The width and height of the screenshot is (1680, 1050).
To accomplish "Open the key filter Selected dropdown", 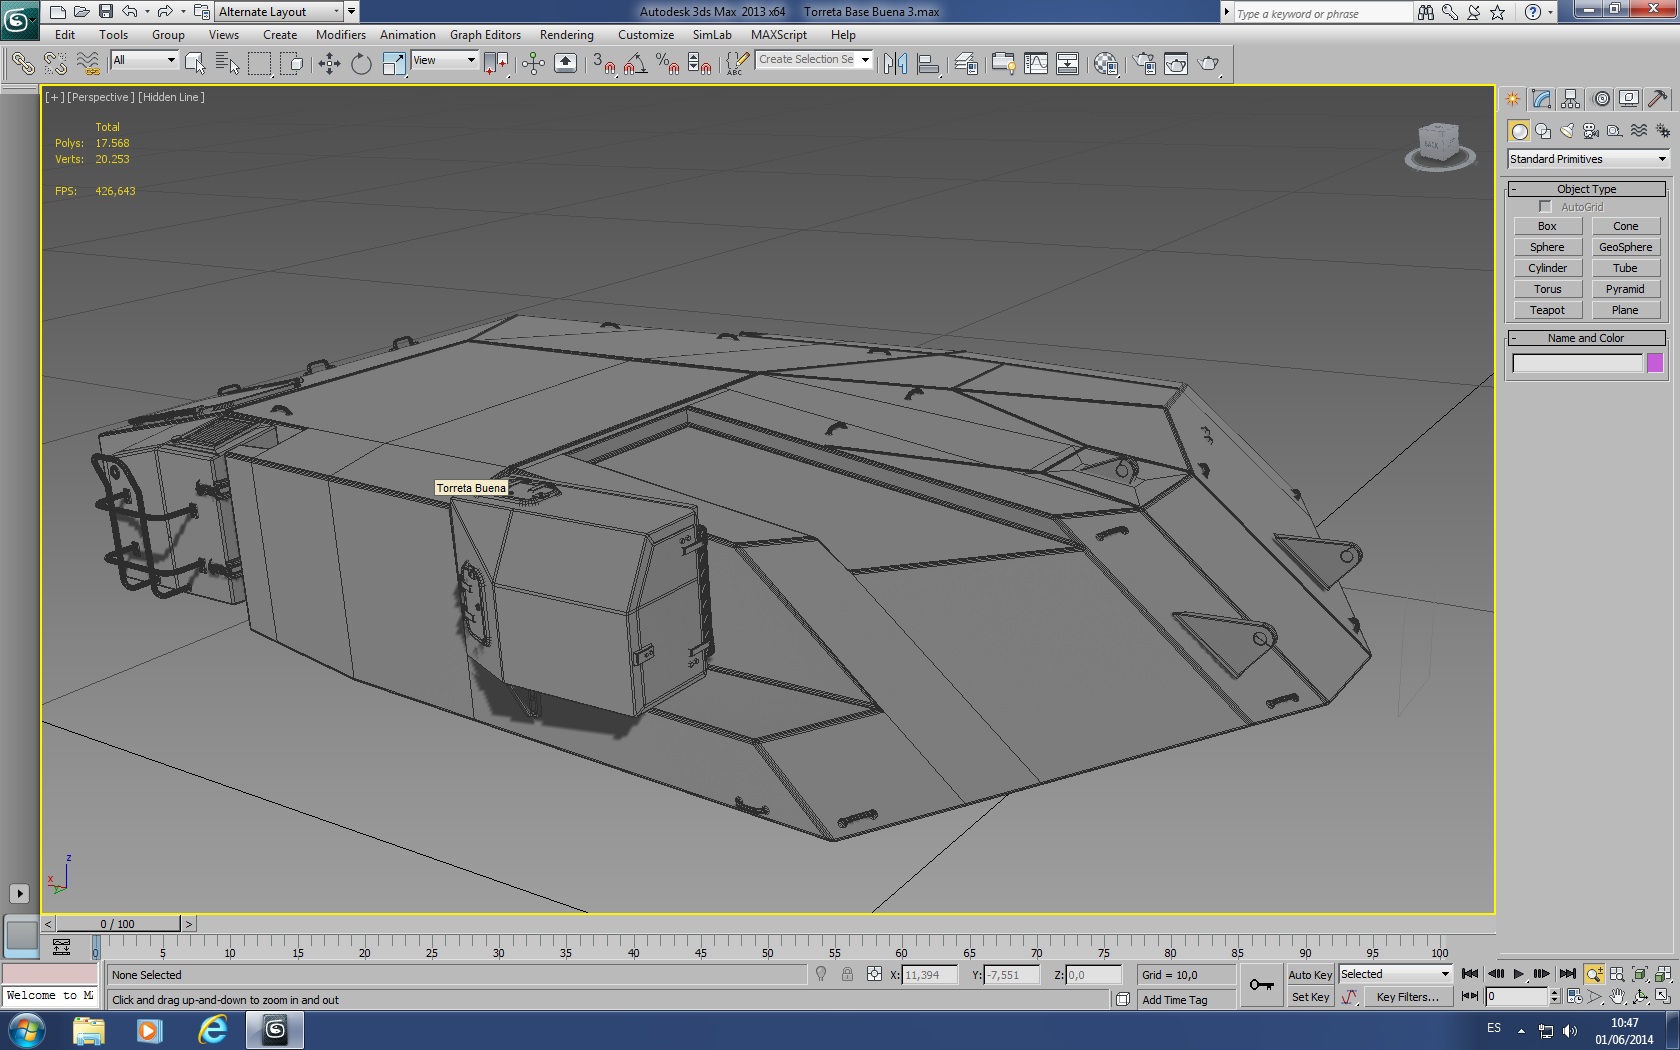I will coord(1395,974).
